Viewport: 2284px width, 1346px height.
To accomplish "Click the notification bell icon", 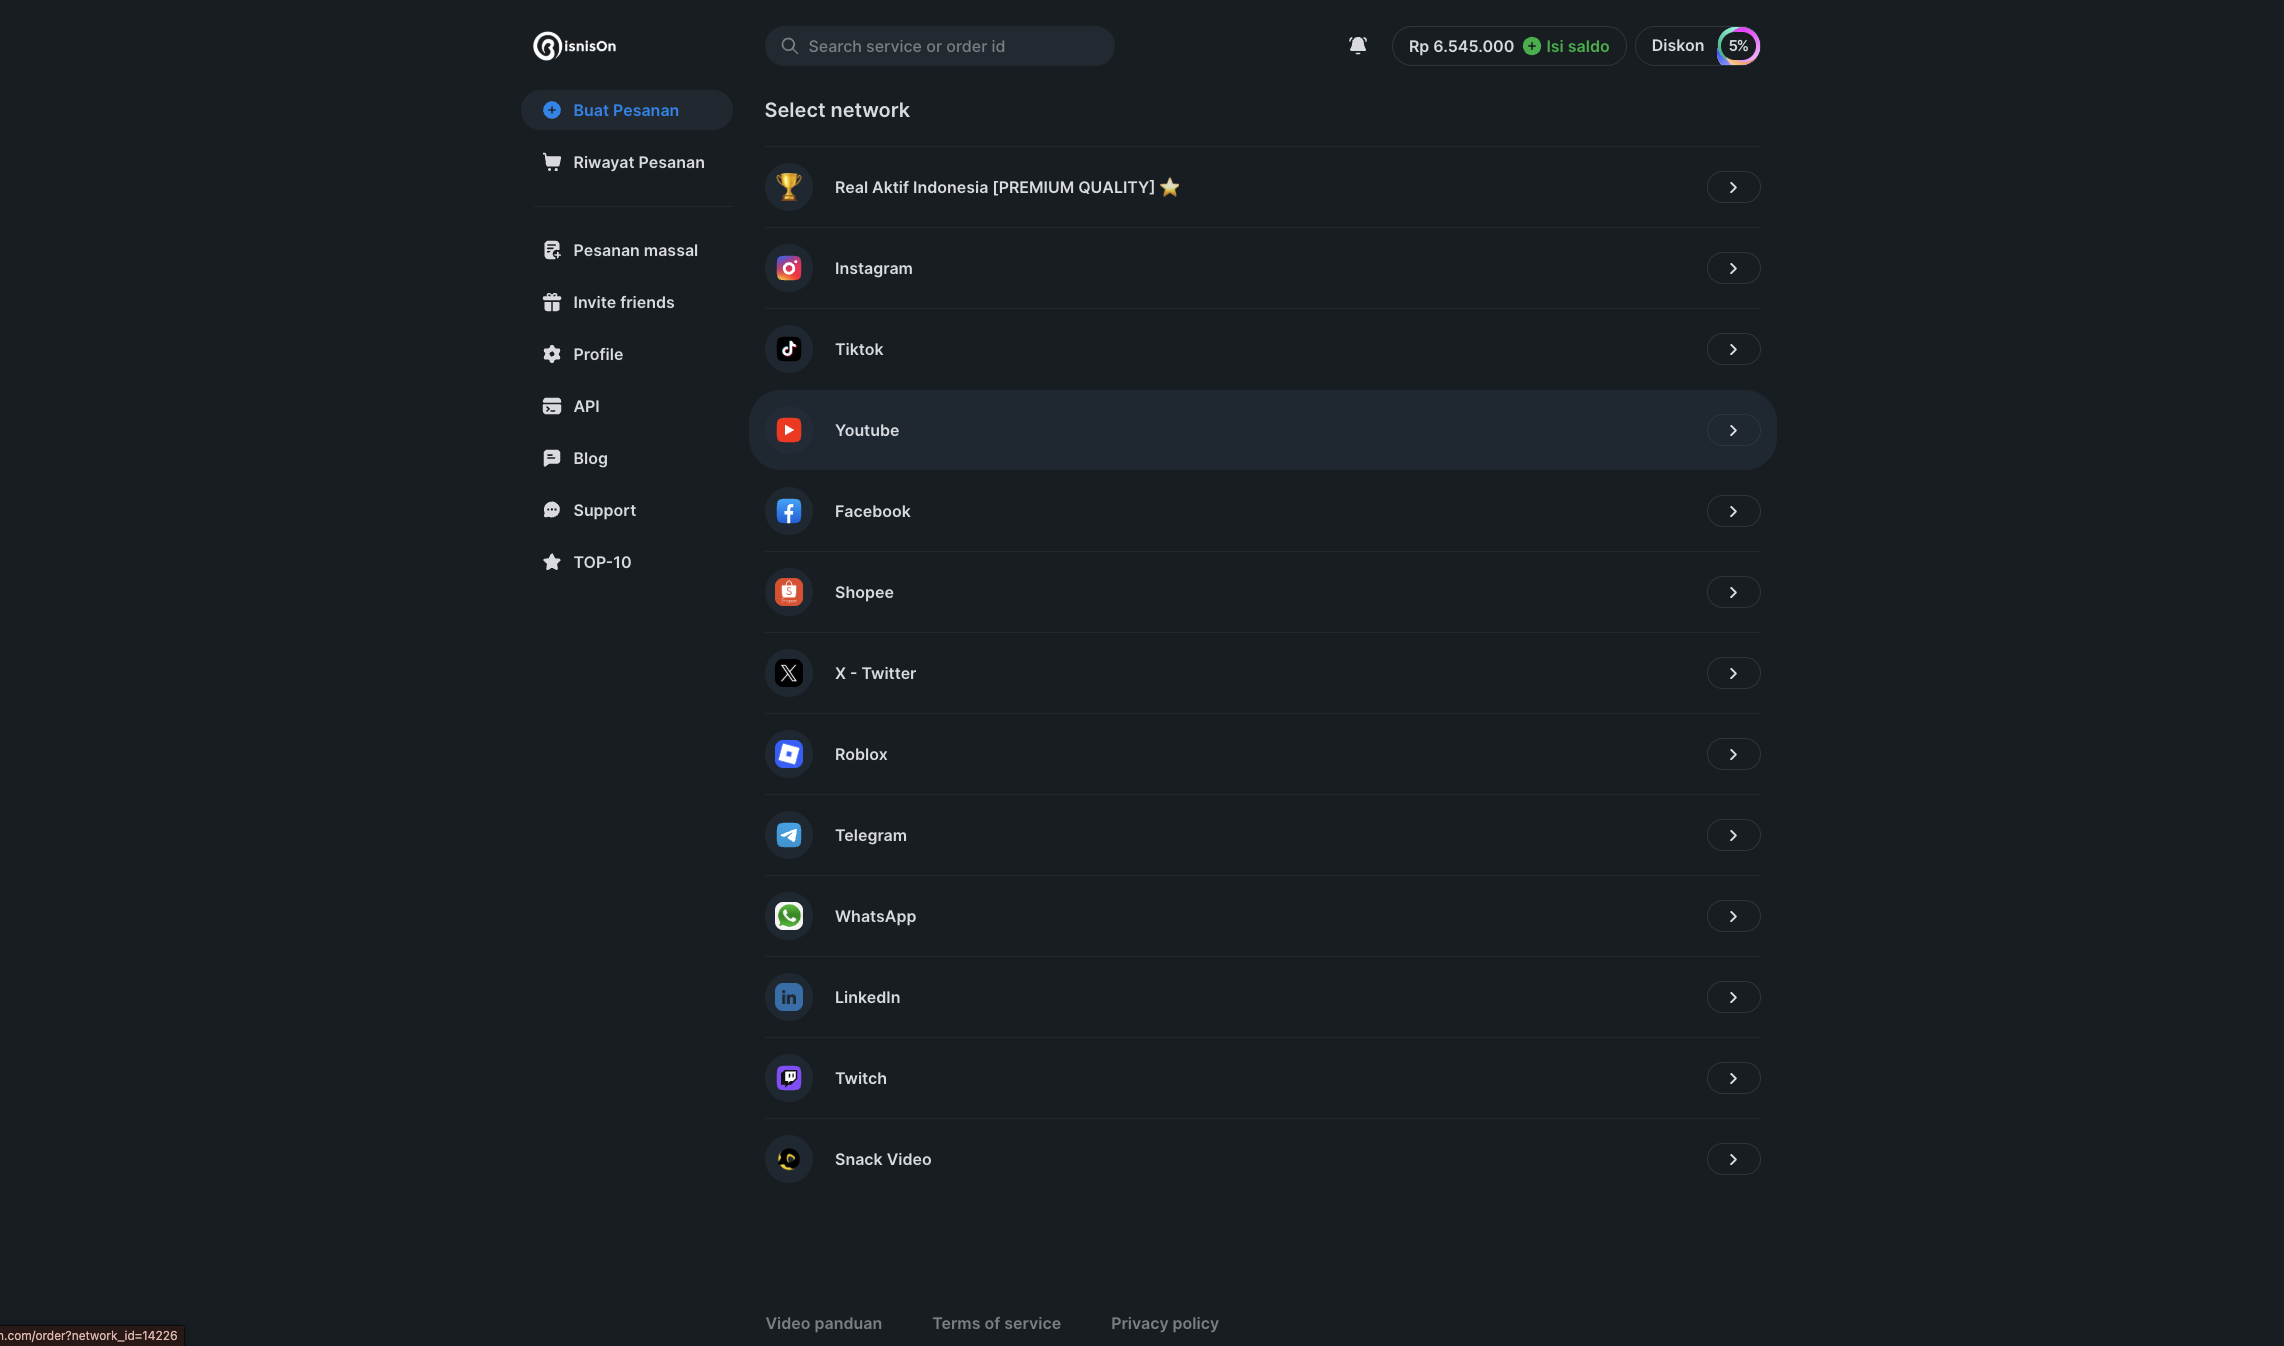I will point(1357,46).
